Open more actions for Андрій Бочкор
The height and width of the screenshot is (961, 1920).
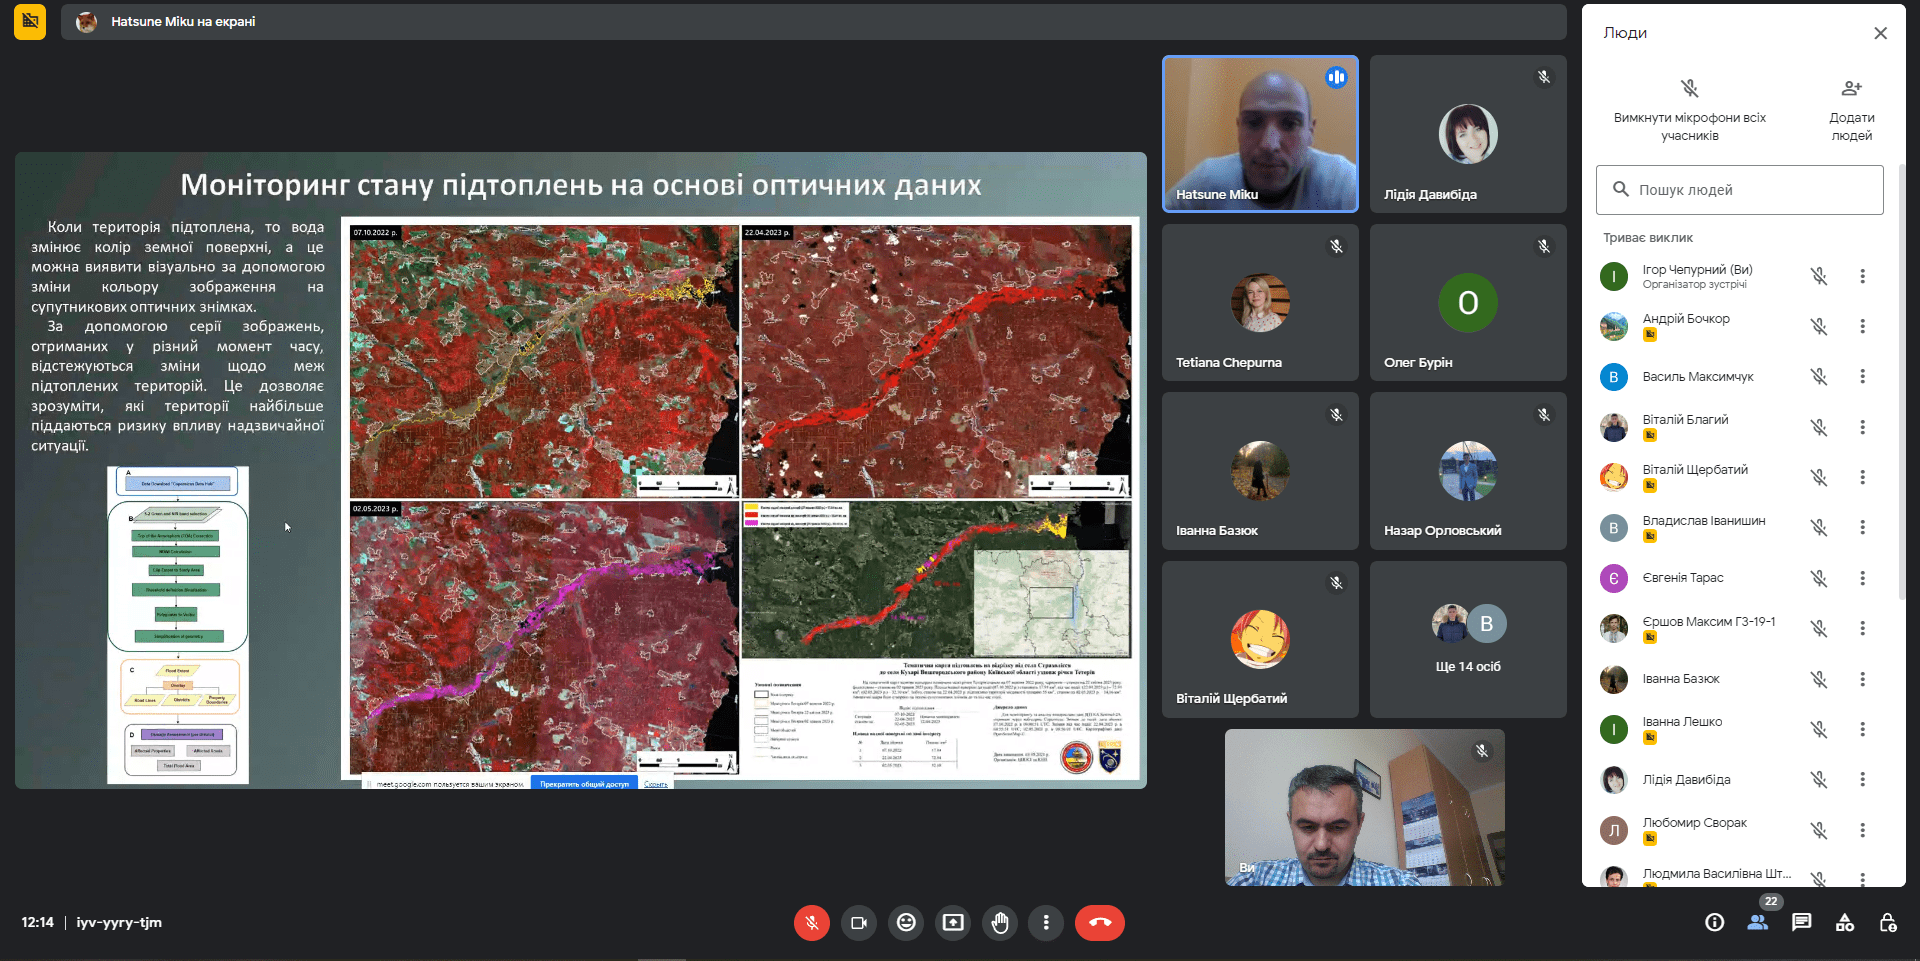tap(1862, 326)
